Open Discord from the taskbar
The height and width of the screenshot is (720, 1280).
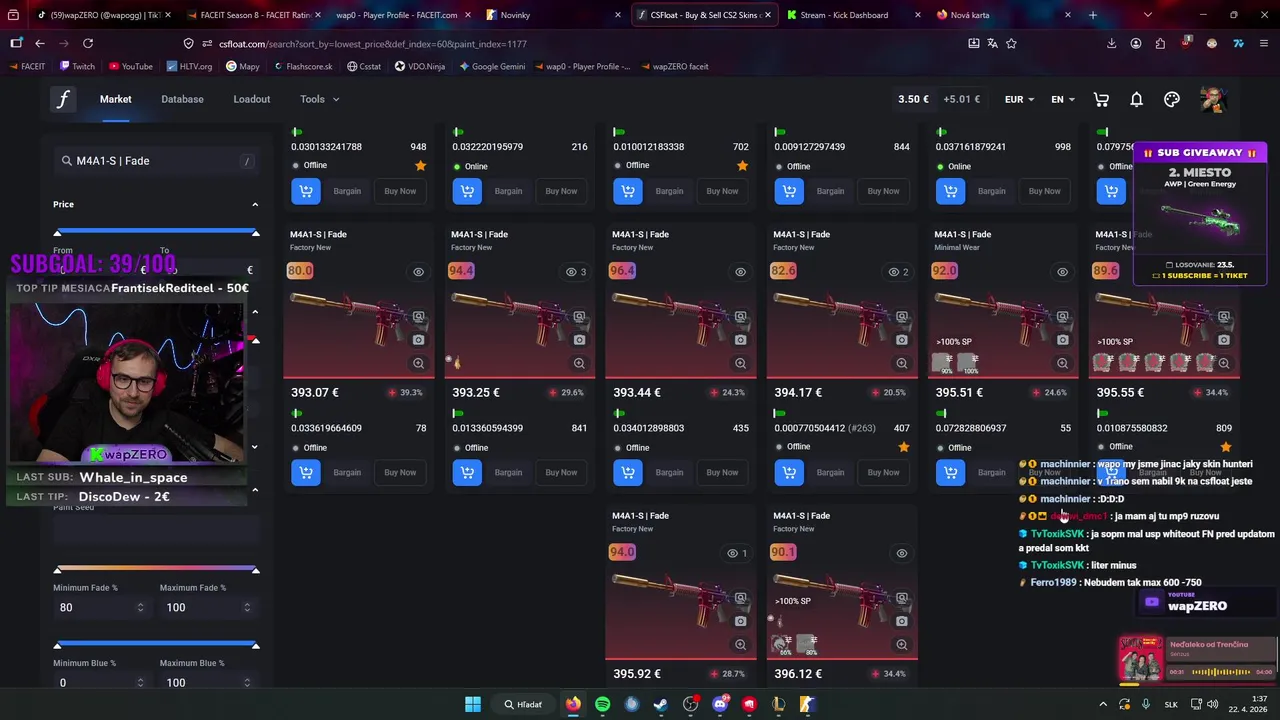click(720, 704)
